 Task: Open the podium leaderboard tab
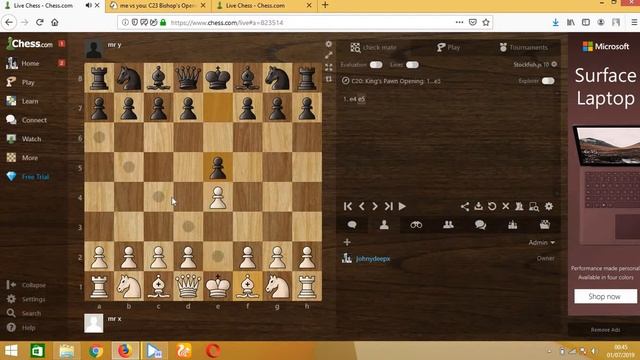[512, 225]
